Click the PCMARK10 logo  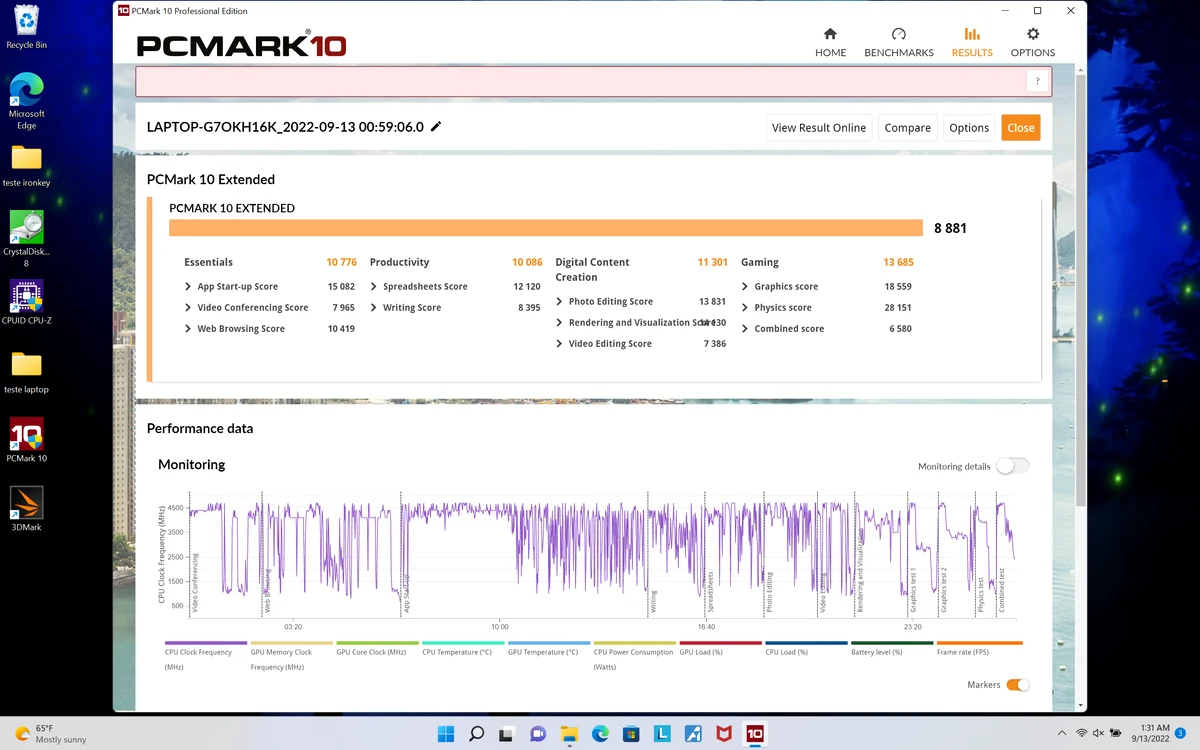(x=241, y=46)
